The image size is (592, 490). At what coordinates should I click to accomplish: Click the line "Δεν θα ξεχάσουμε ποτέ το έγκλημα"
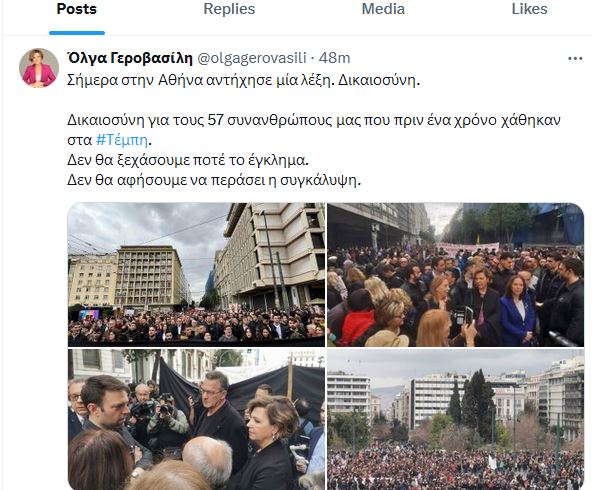click(188, 160)
